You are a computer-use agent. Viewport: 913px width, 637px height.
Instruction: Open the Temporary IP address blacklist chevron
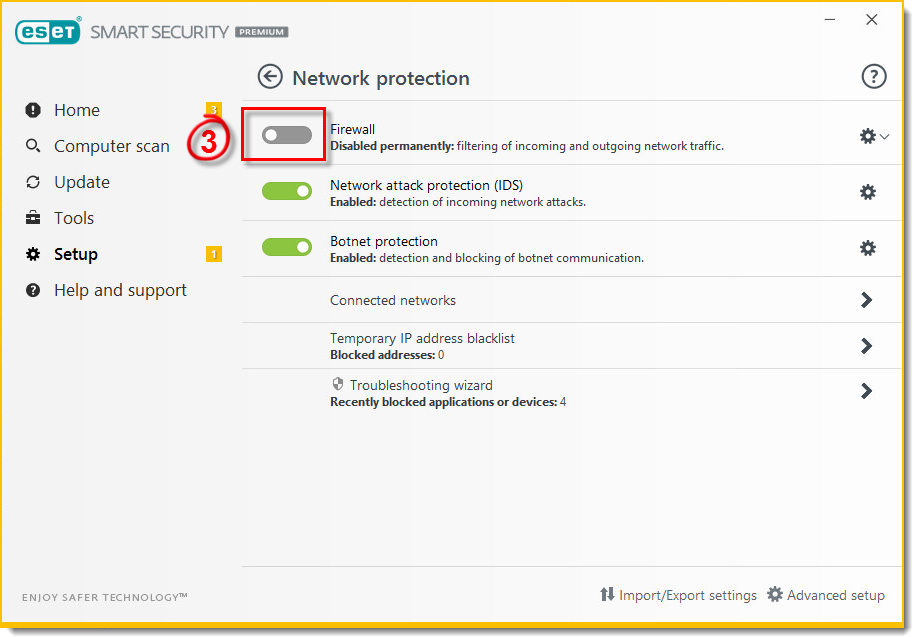click(866, 346)
